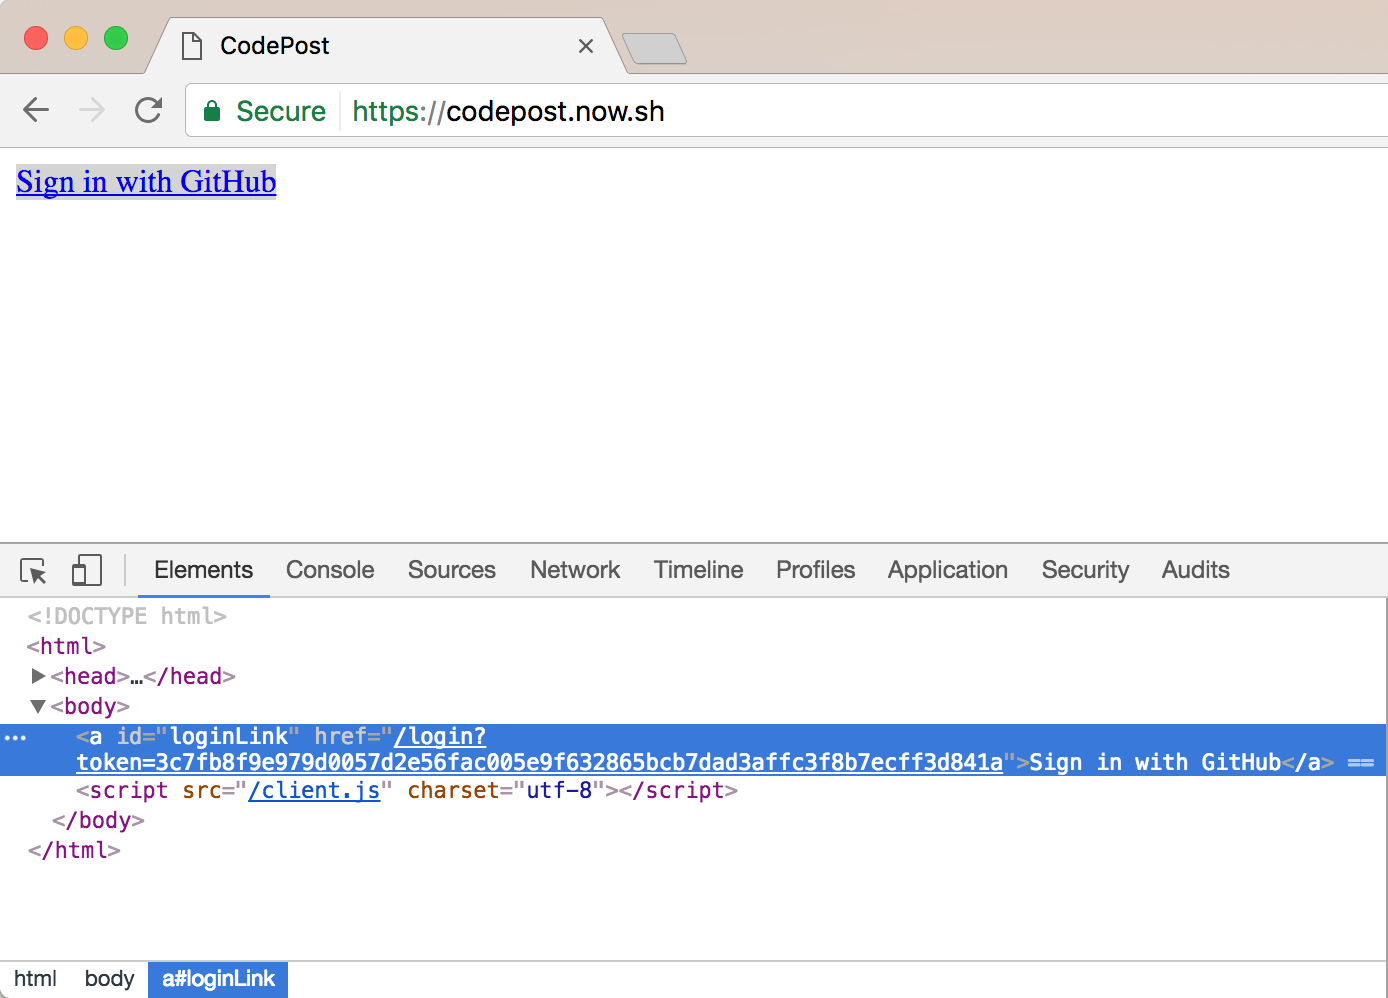
Task: Click the /login?token link in the DOM
Action: 440,736
